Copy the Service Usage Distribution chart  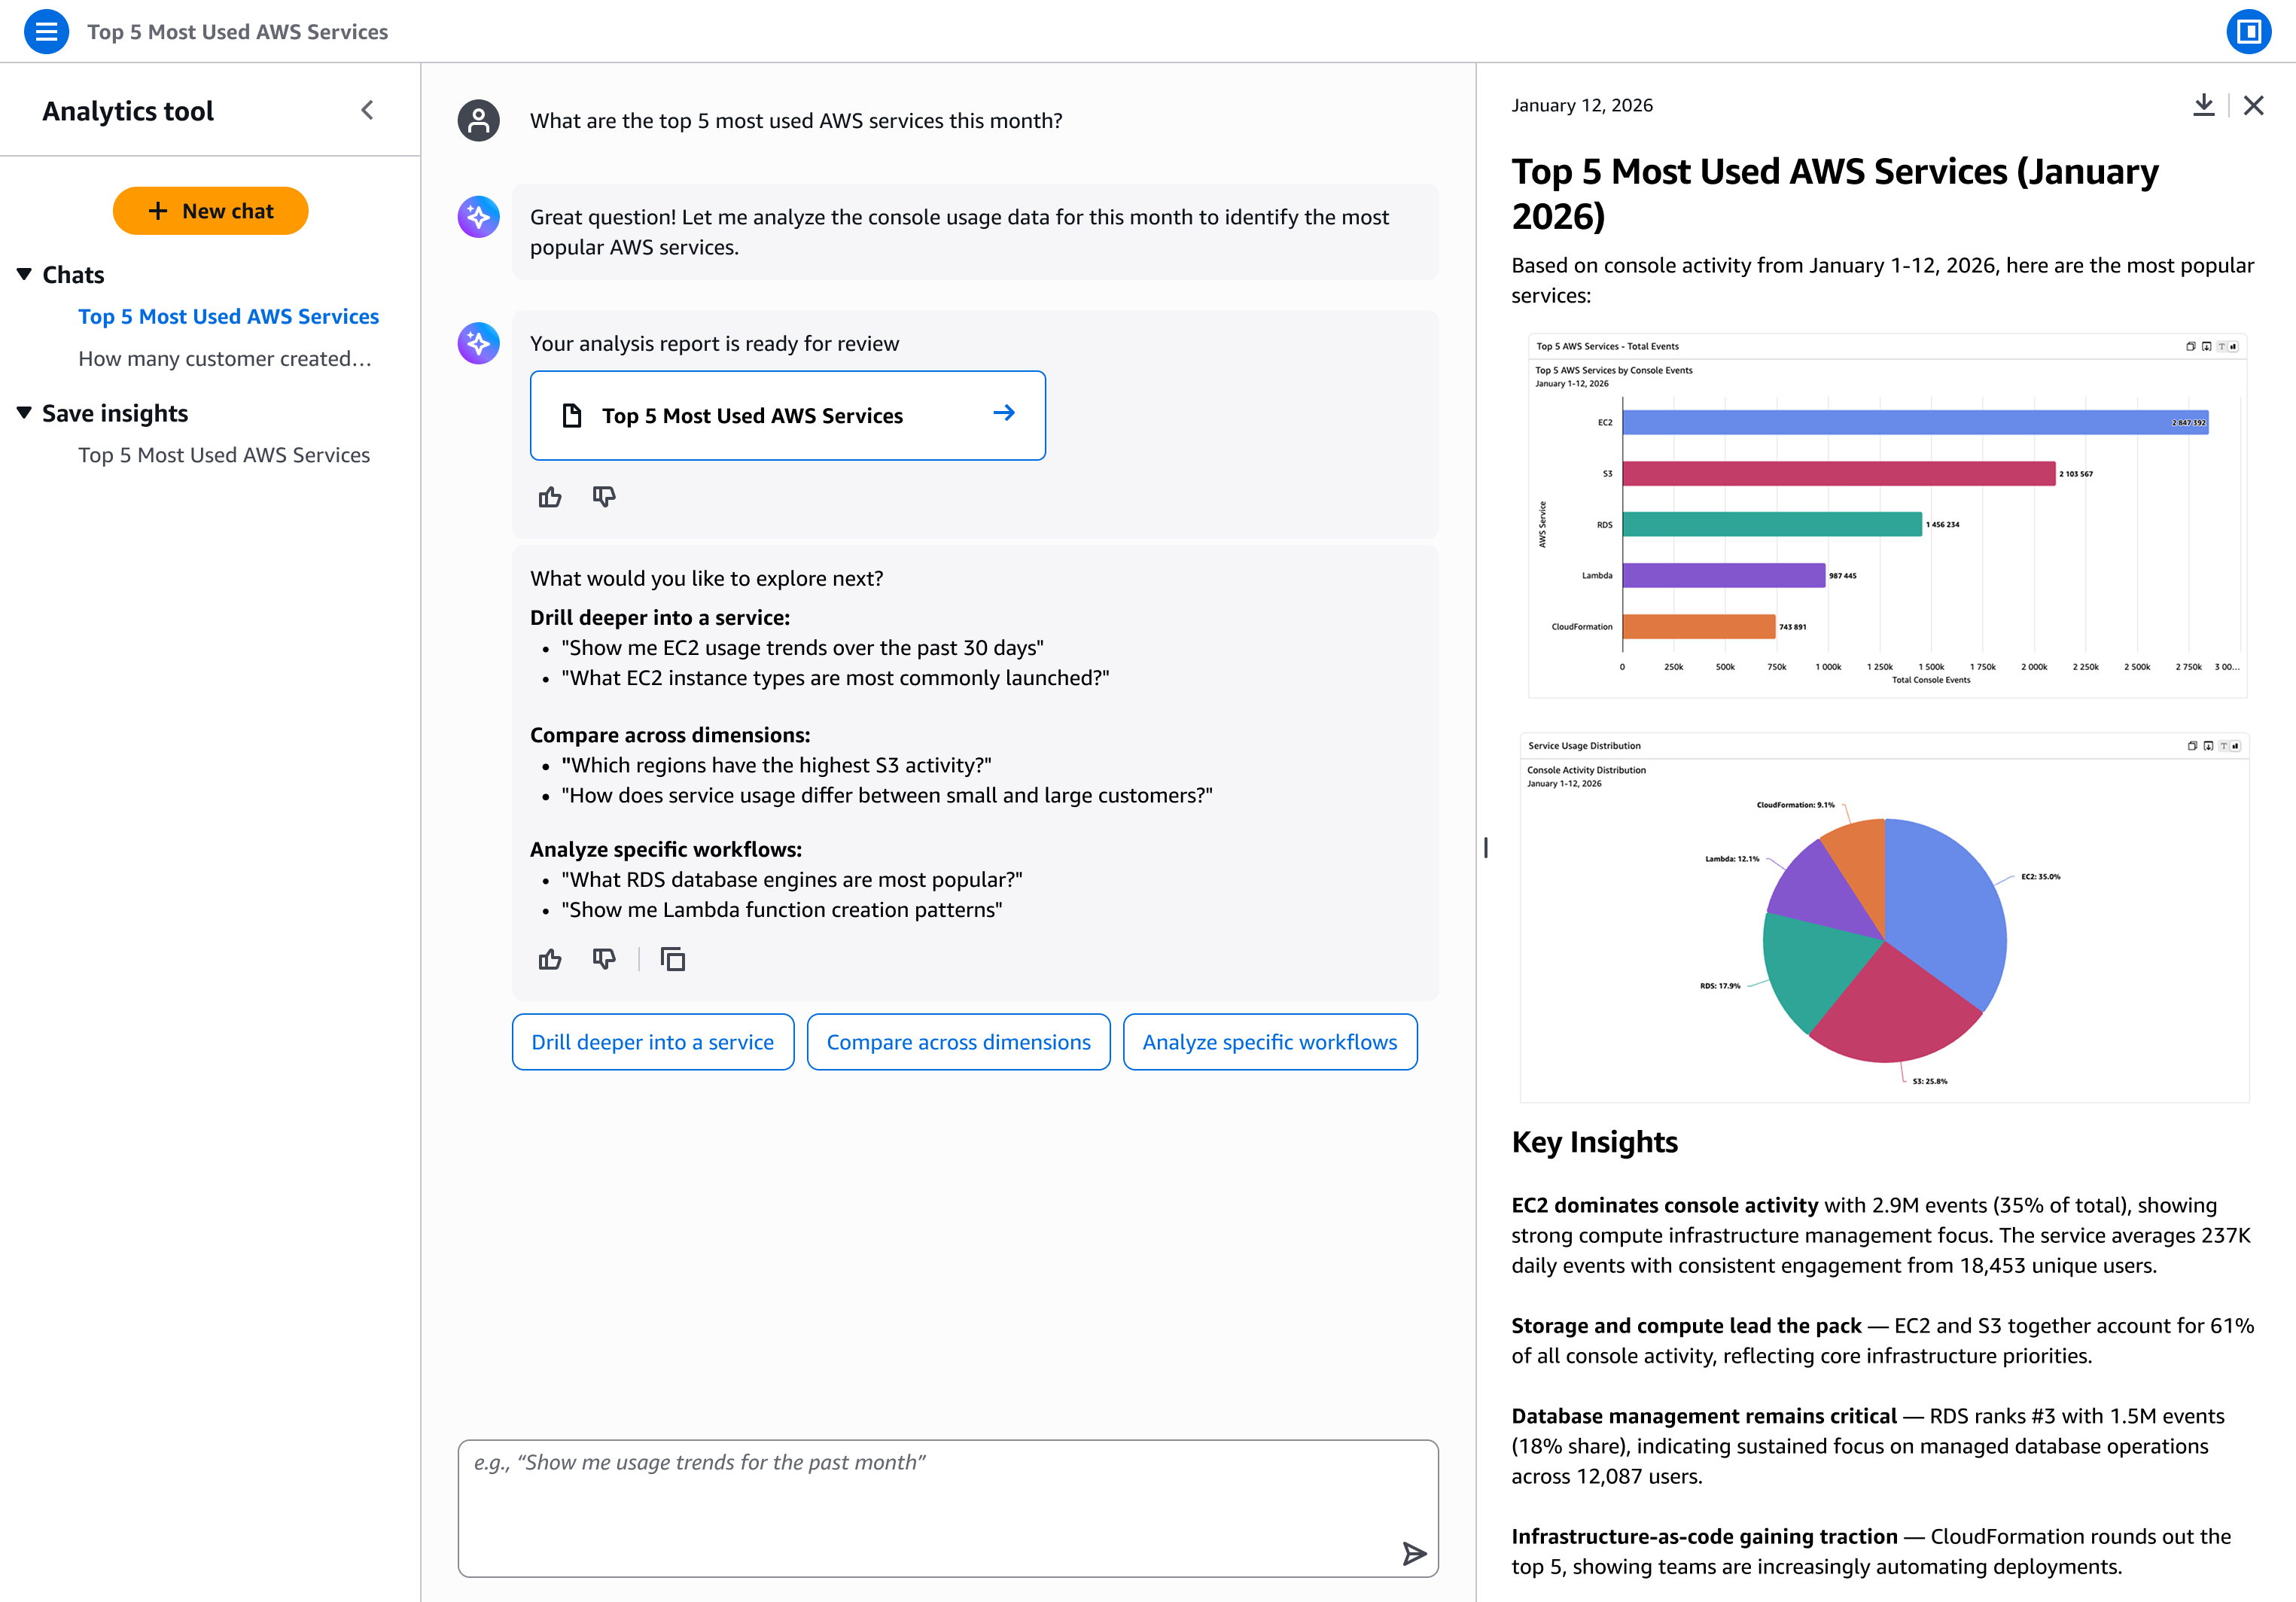click(x=2193, y=746)
